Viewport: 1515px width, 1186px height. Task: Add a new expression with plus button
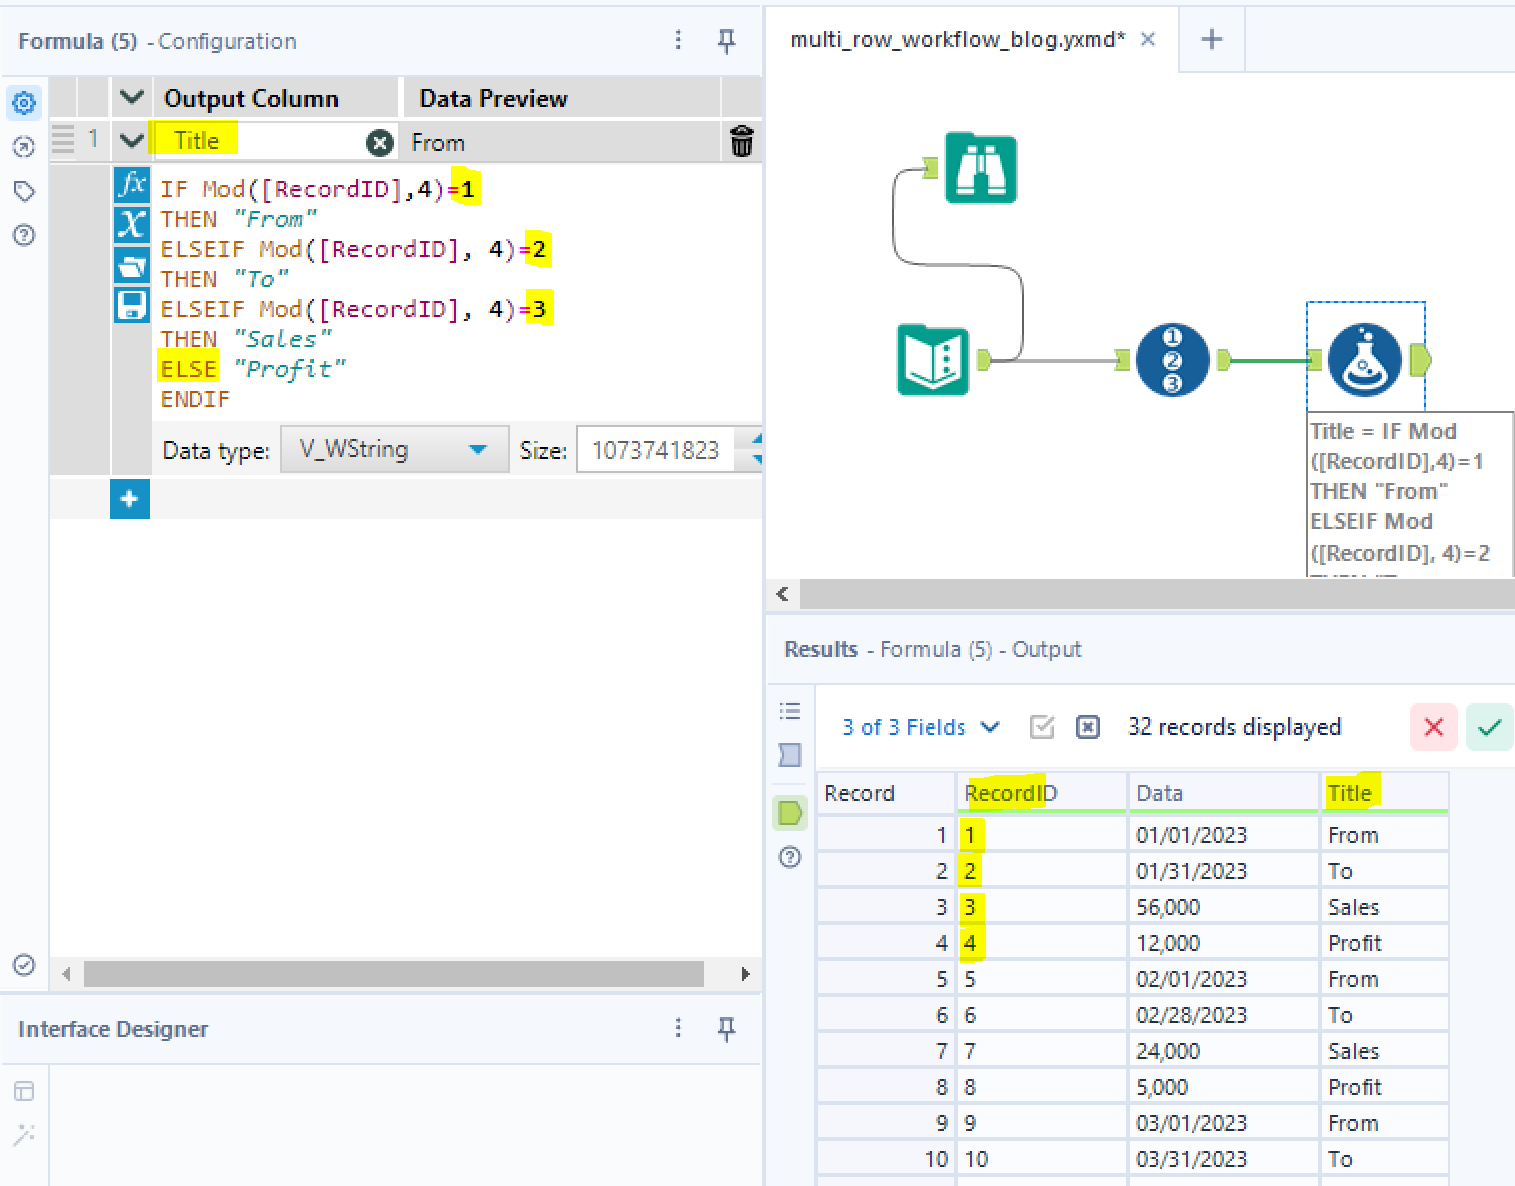(130, 499)
